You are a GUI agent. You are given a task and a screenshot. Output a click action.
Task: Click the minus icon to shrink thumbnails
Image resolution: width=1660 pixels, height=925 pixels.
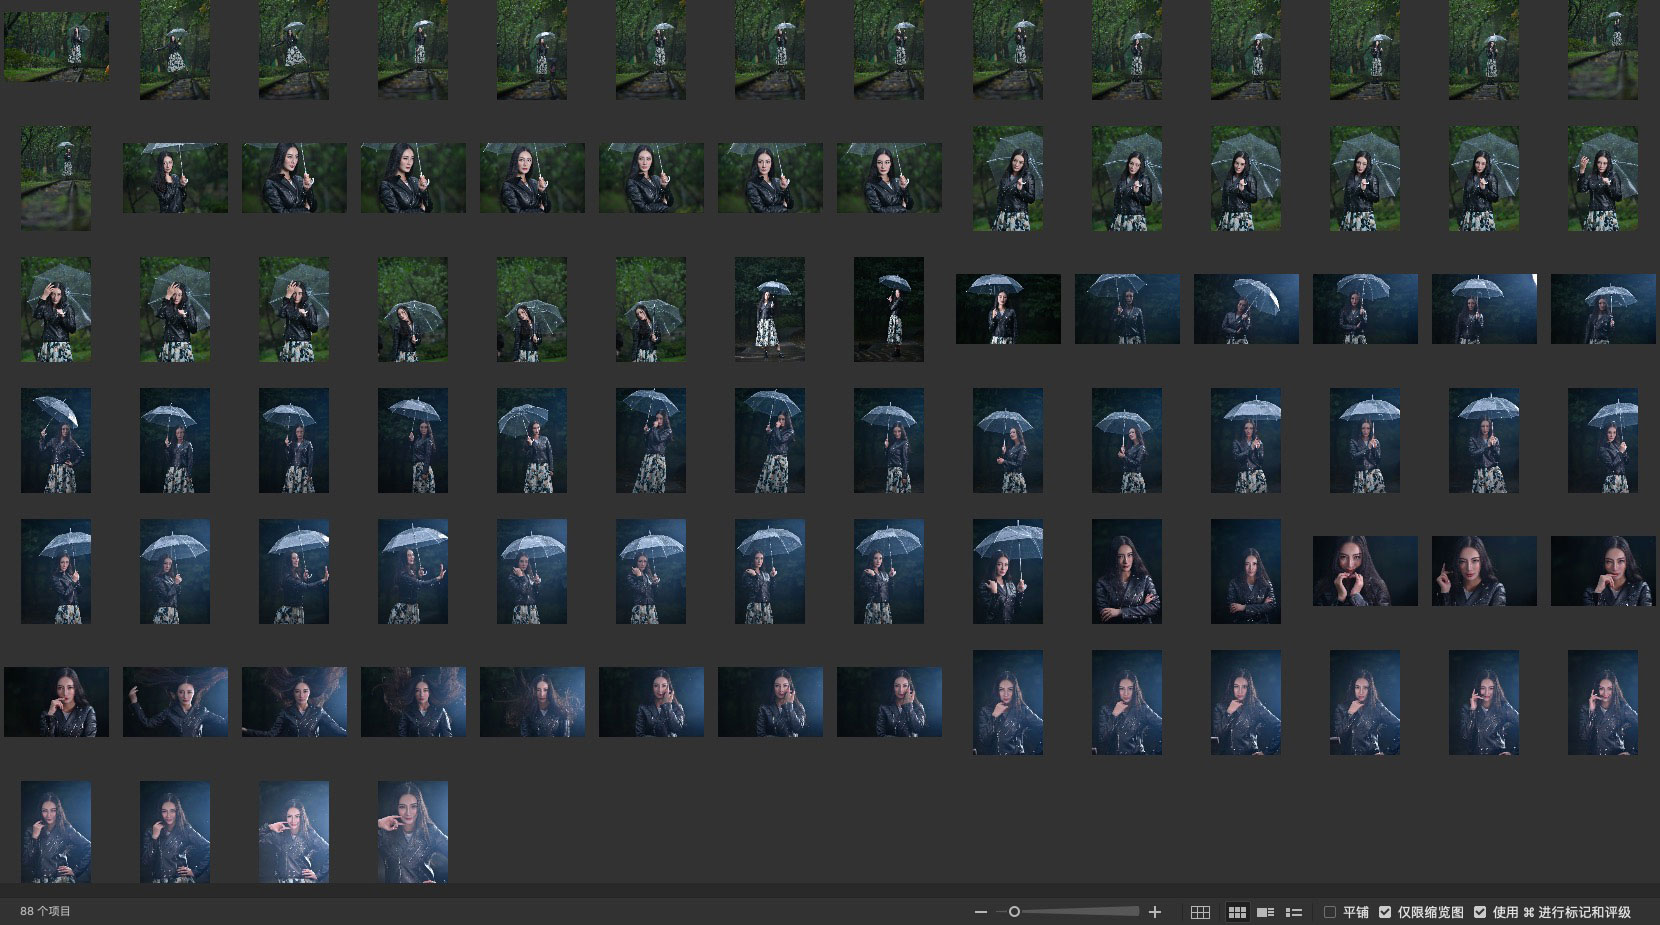980,912
